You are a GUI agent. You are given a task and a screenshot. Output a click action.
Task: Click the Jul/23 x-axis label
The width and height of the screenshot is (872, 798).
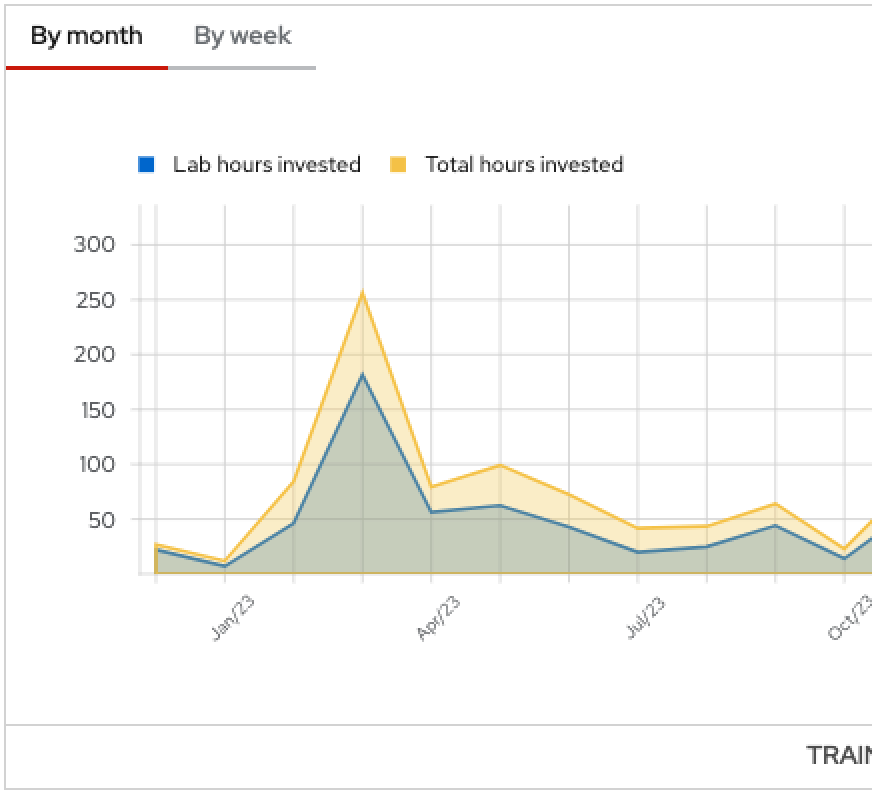coord(644,618)
